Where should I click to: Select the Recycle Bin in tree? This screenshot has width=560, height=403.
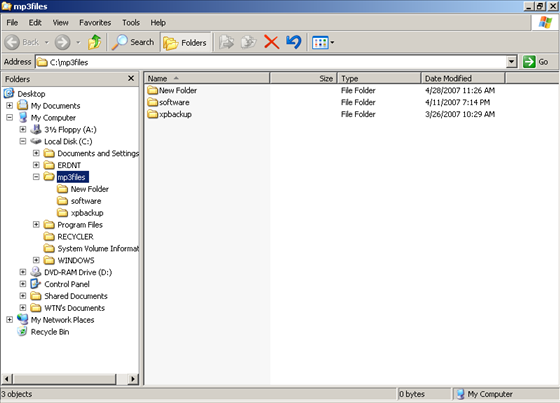tap(50, 332)
